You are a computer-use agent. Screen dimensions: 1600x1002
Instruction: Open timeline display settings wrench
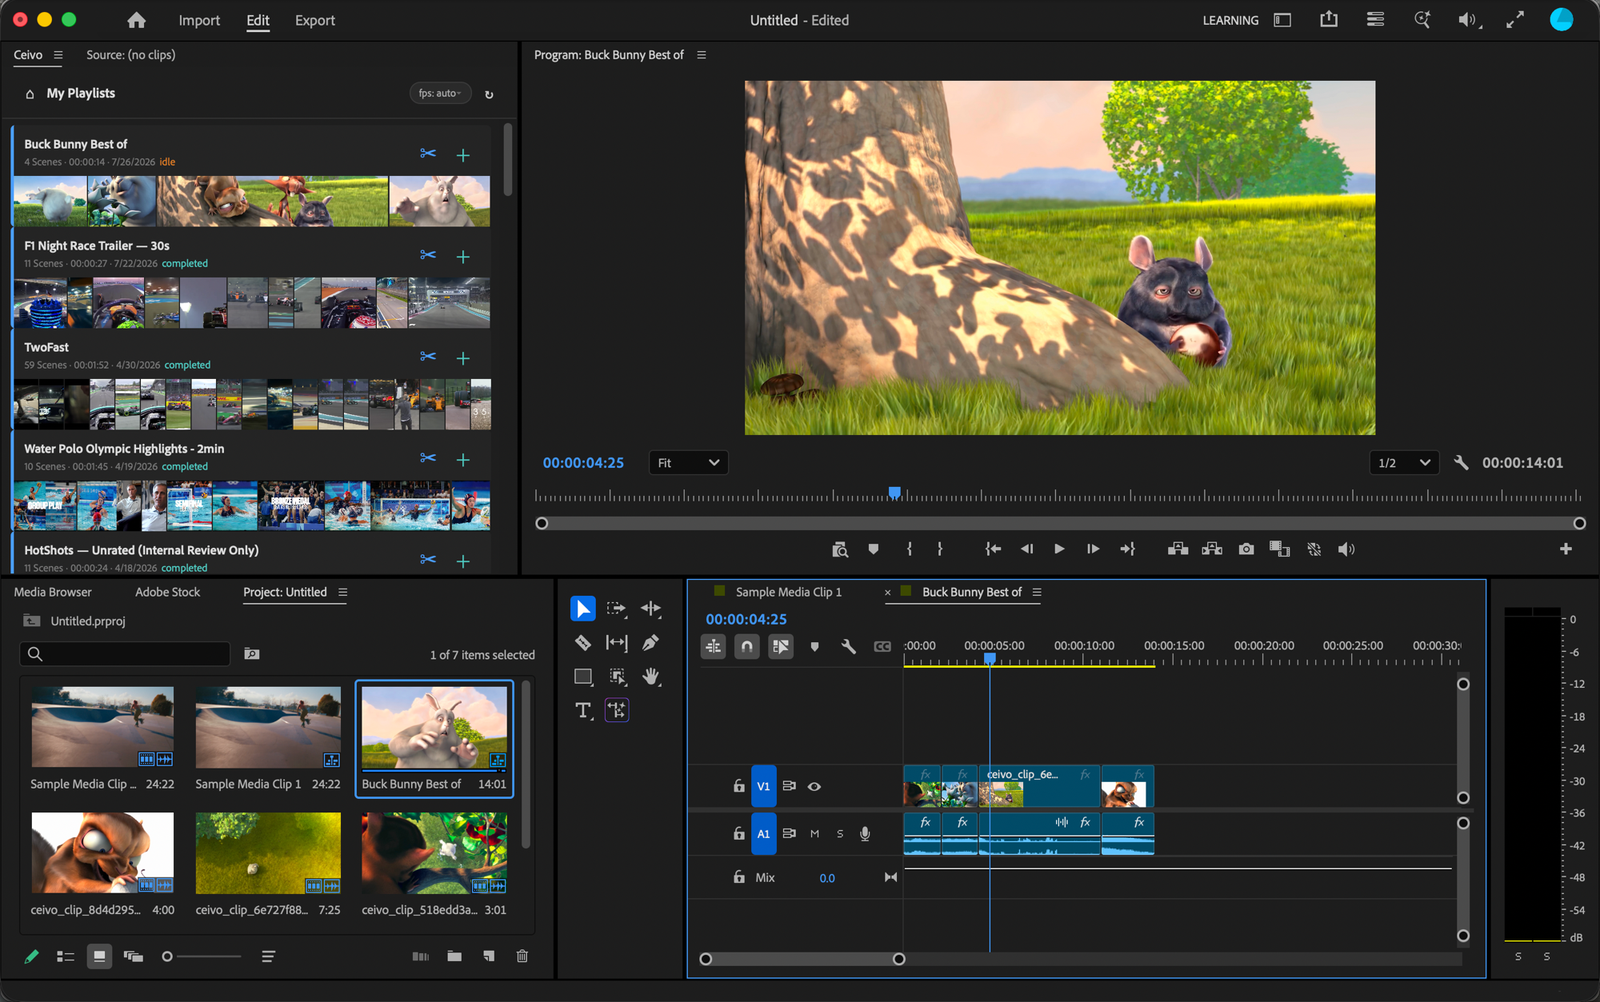pyautogui.click(x=849, y=647)
